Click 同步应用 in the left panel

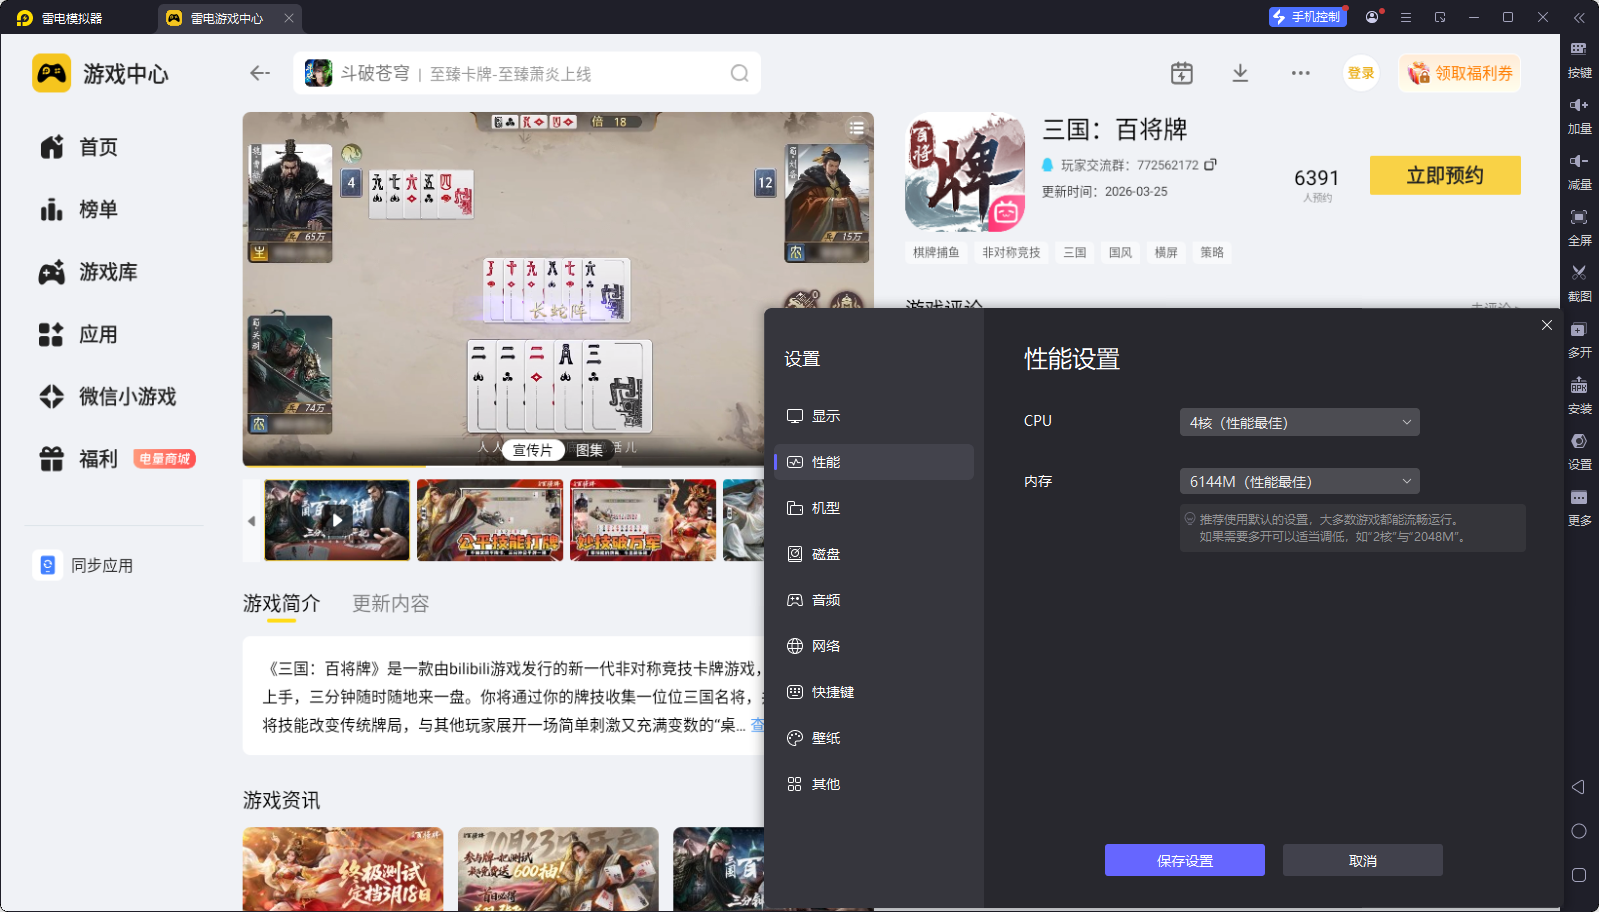point(84,565)
